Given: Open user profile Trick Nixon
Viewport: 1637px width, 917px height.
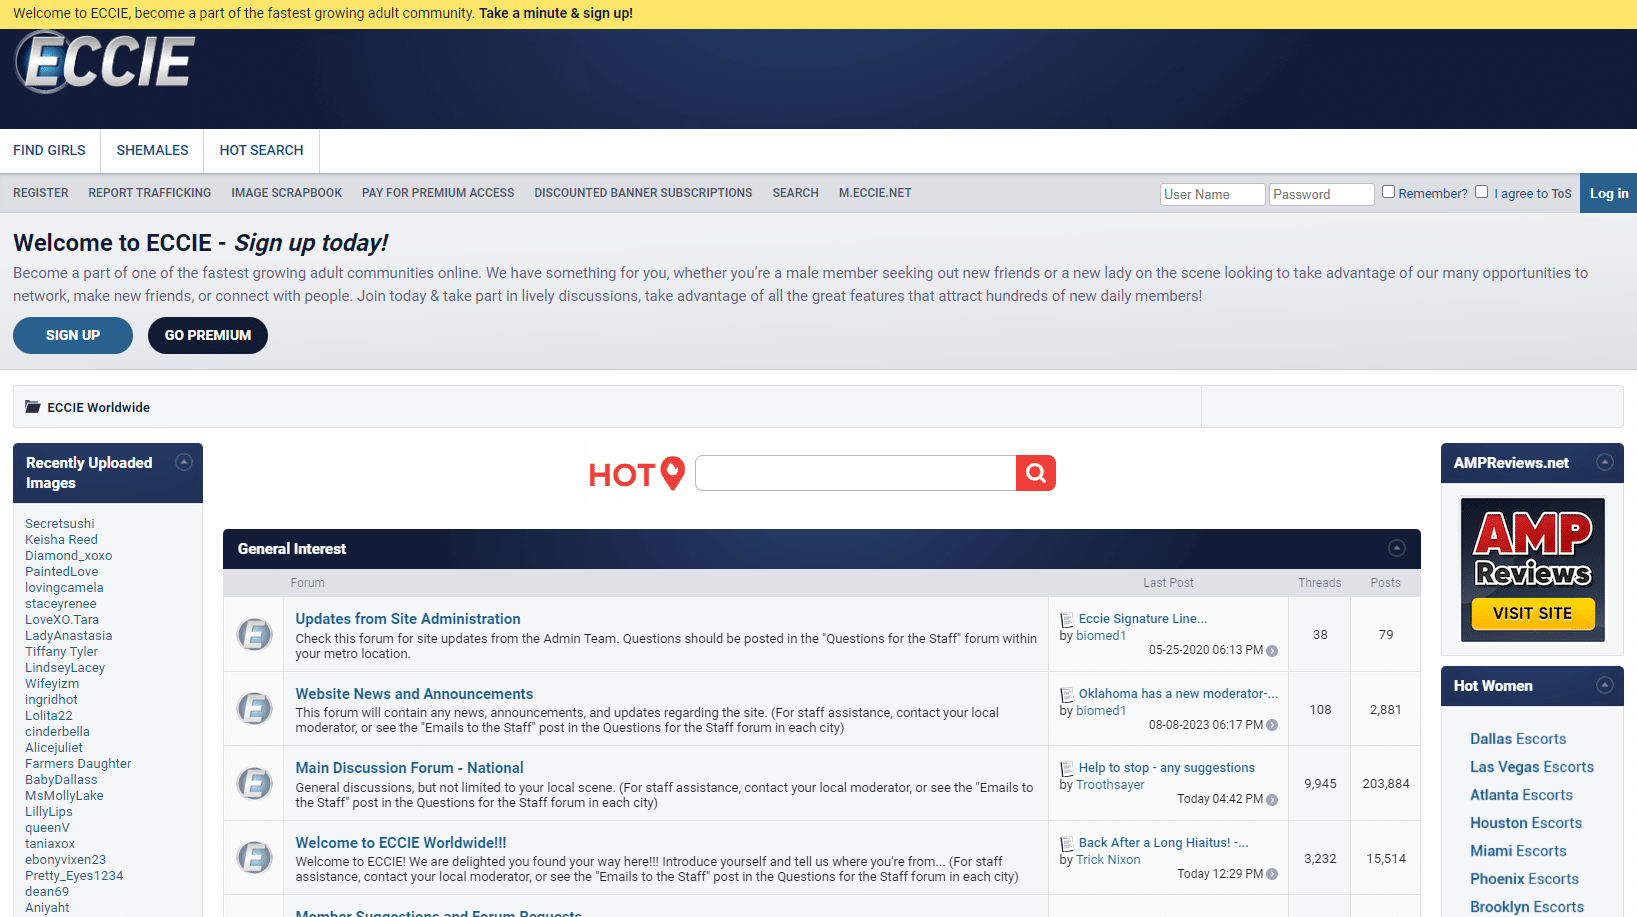Looking at the screenshot, I should [1108, 860].
